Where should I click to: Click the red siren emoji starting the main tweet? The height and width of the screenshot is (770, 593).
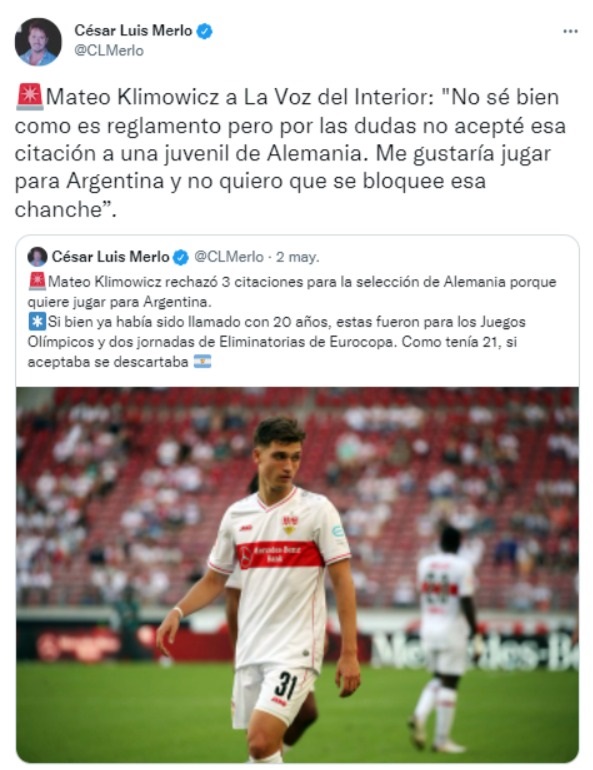(x=29, y=96)
